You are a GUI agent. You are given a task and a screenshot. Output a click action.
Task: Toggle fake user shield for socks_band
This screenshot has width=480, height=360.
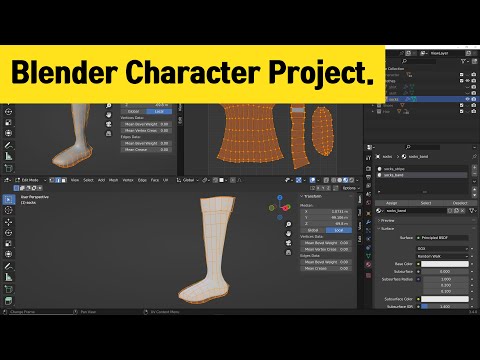pos(450,211)
